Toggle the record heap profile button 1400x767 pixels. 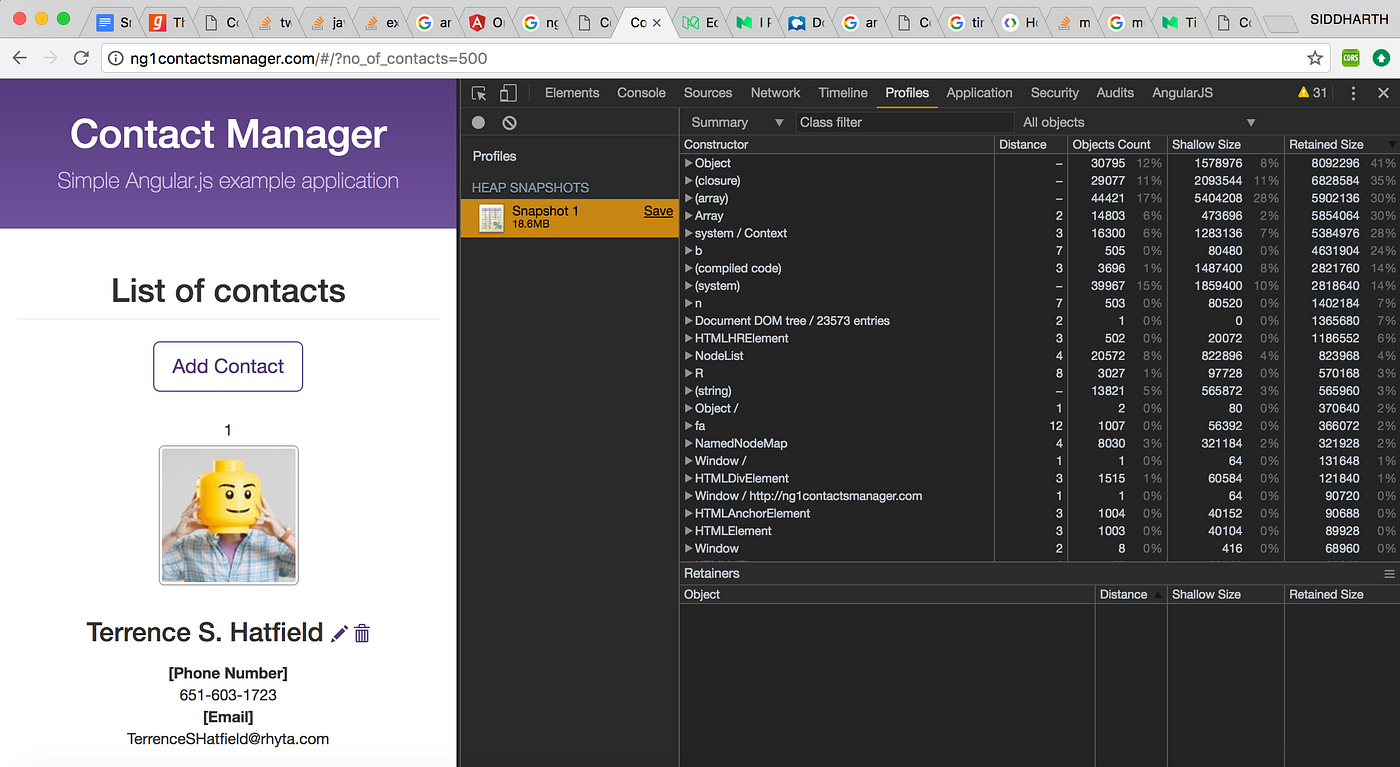[478, 122]
